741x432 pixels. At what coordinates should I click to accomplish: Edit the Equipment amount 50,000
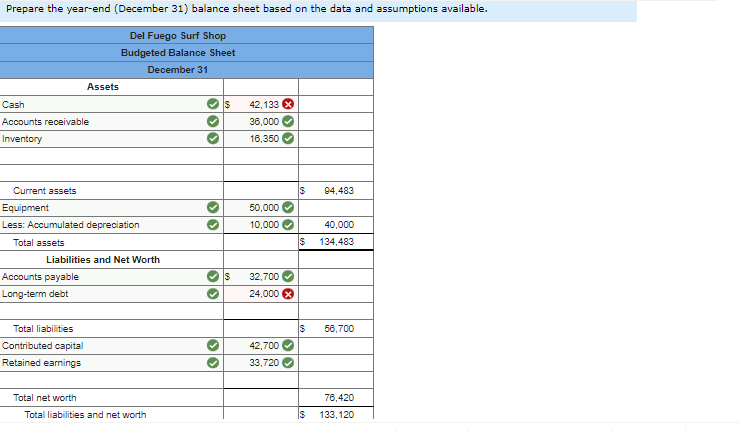tap(261, 207)
